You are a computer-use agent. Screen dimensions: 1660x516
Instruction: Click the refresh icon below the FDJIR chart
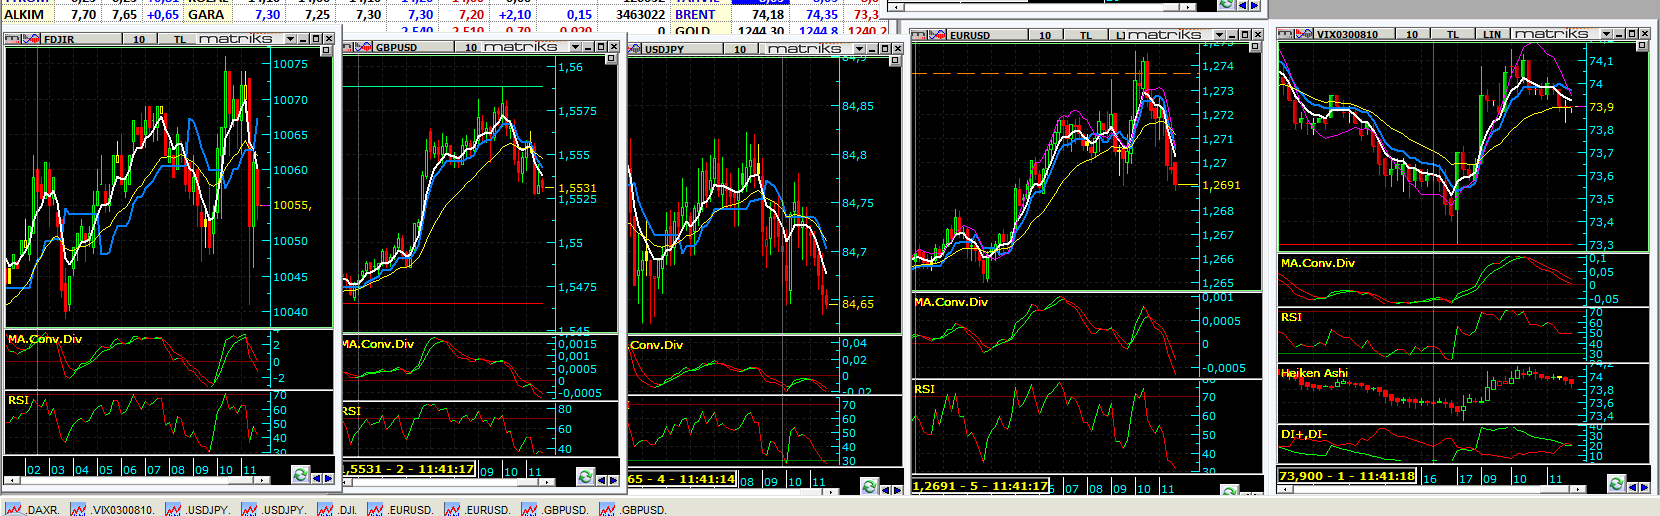point(300,474)
